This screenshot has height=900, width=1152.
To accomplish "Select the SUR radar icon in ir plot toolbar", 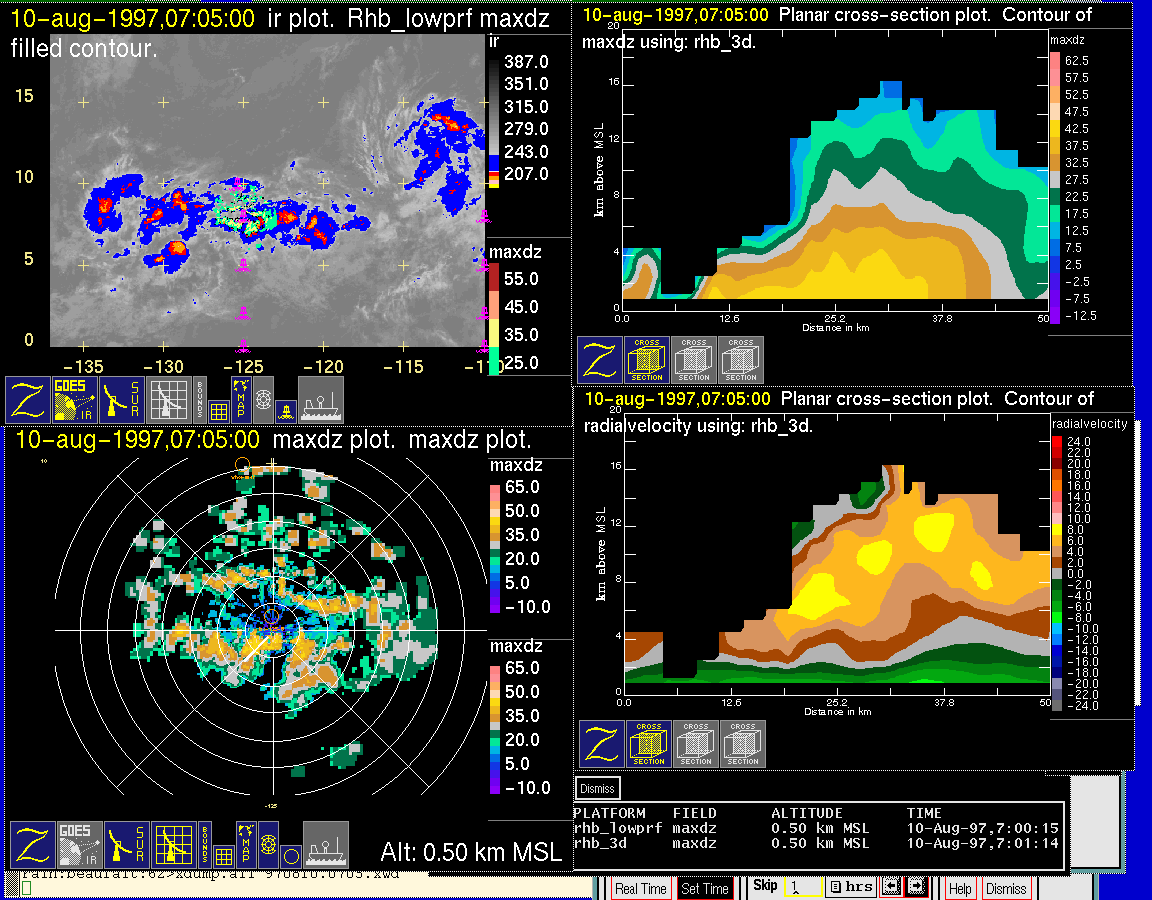I will click(x=123, y=400).
